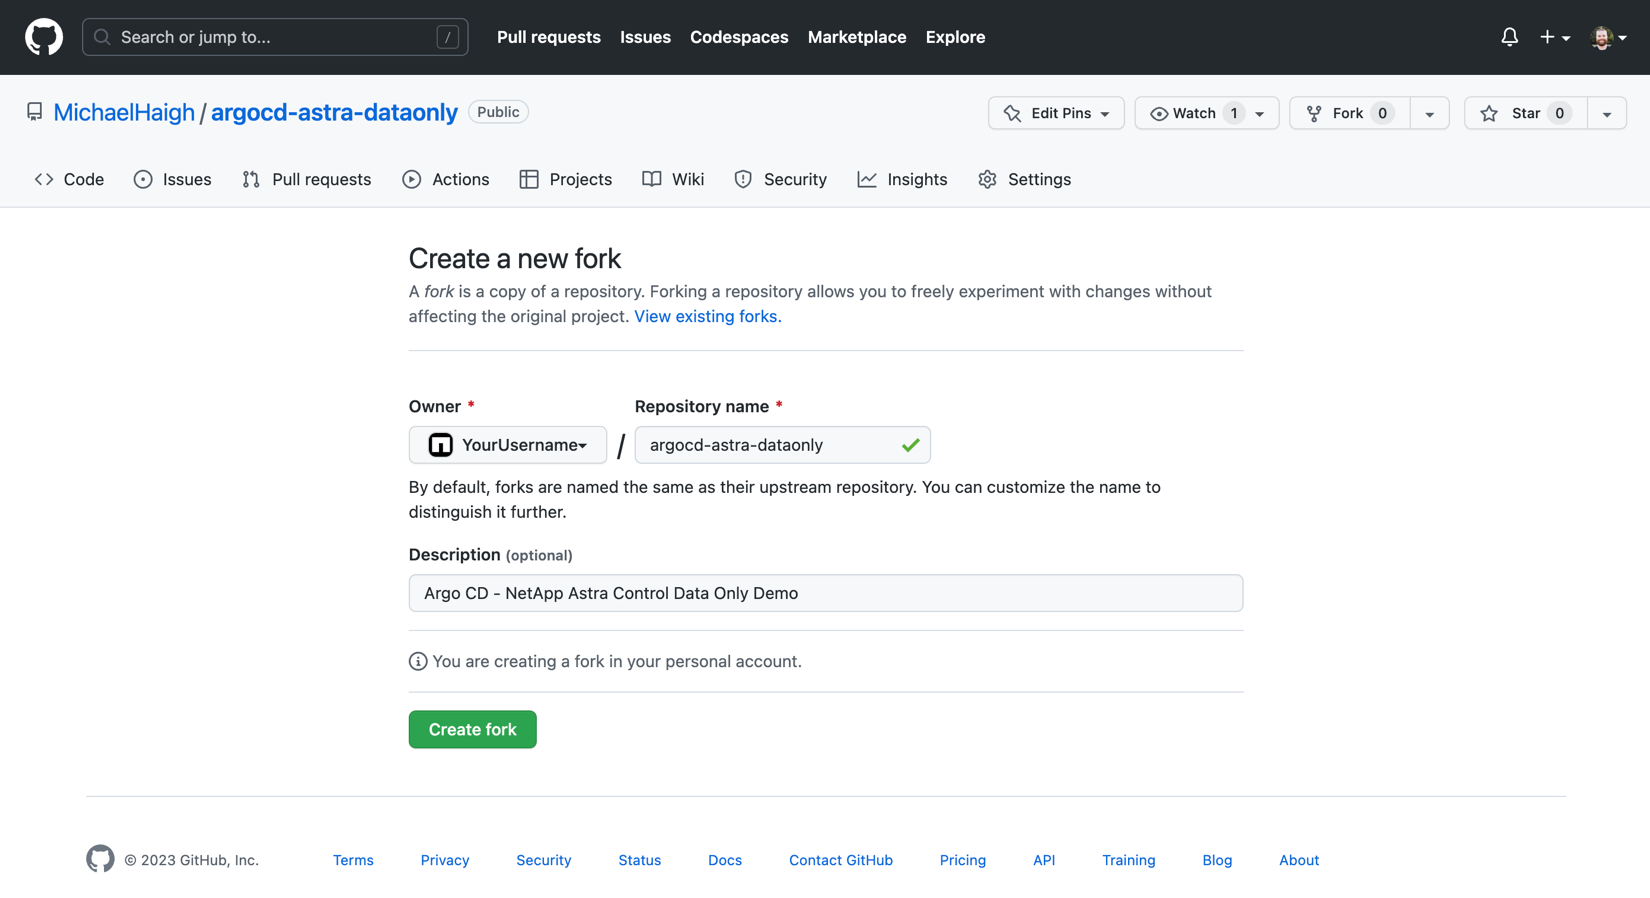The height and width of the screenshot is (898, 1650).
Task: Focus the Description text field
Action: (x=825, y=593)
